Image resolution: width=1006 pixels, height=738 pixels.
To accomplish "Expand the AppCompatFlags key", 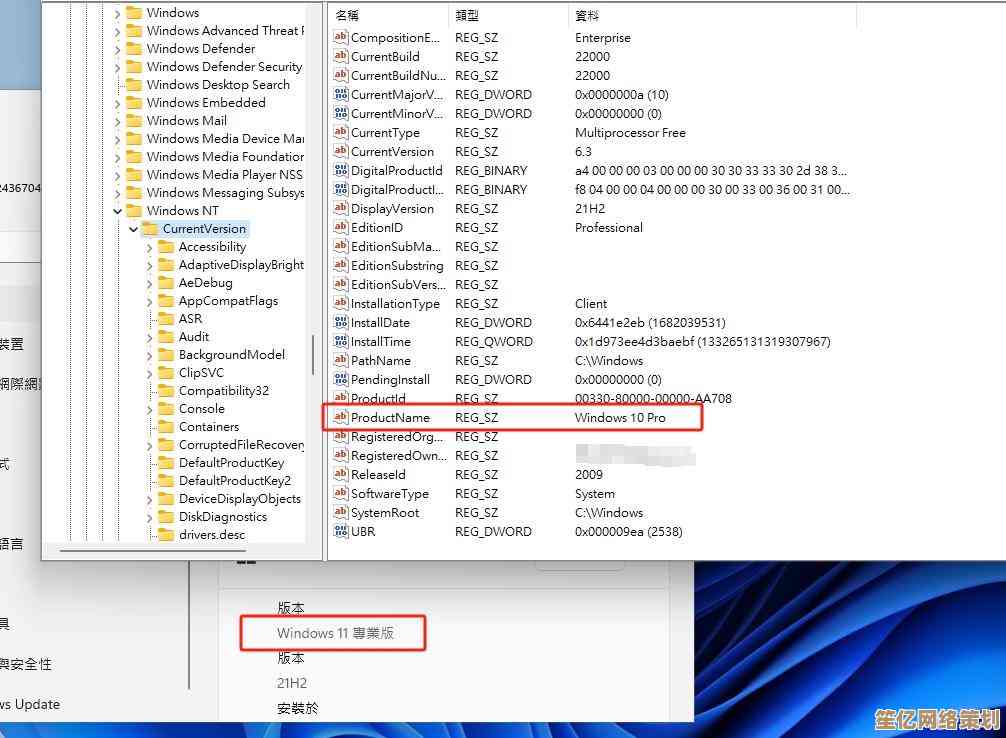I will (x=150, y=301).
